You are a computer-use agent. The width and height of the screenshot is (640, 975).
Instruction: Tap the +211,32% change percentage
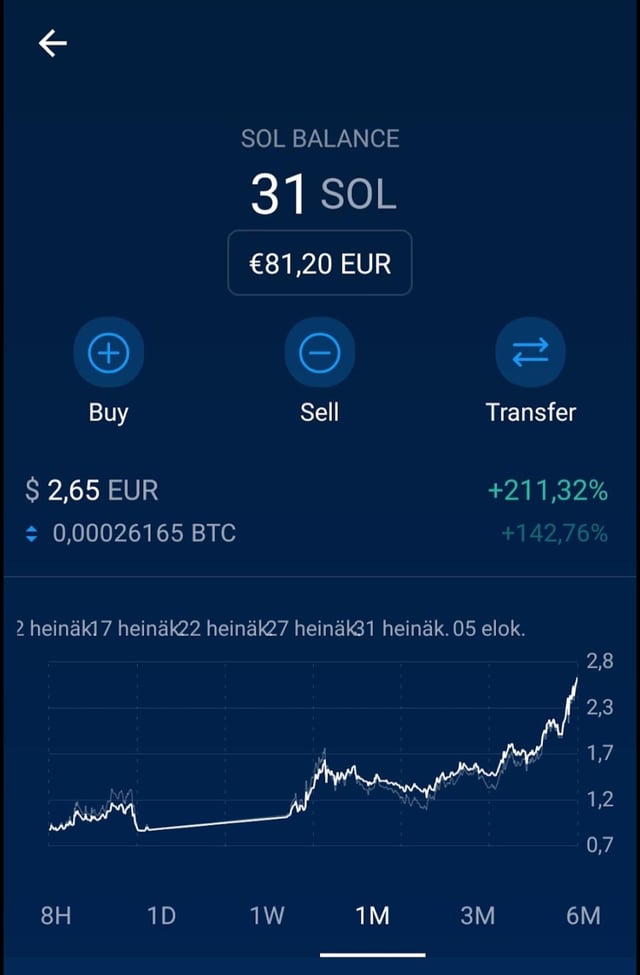click(547, 491)
